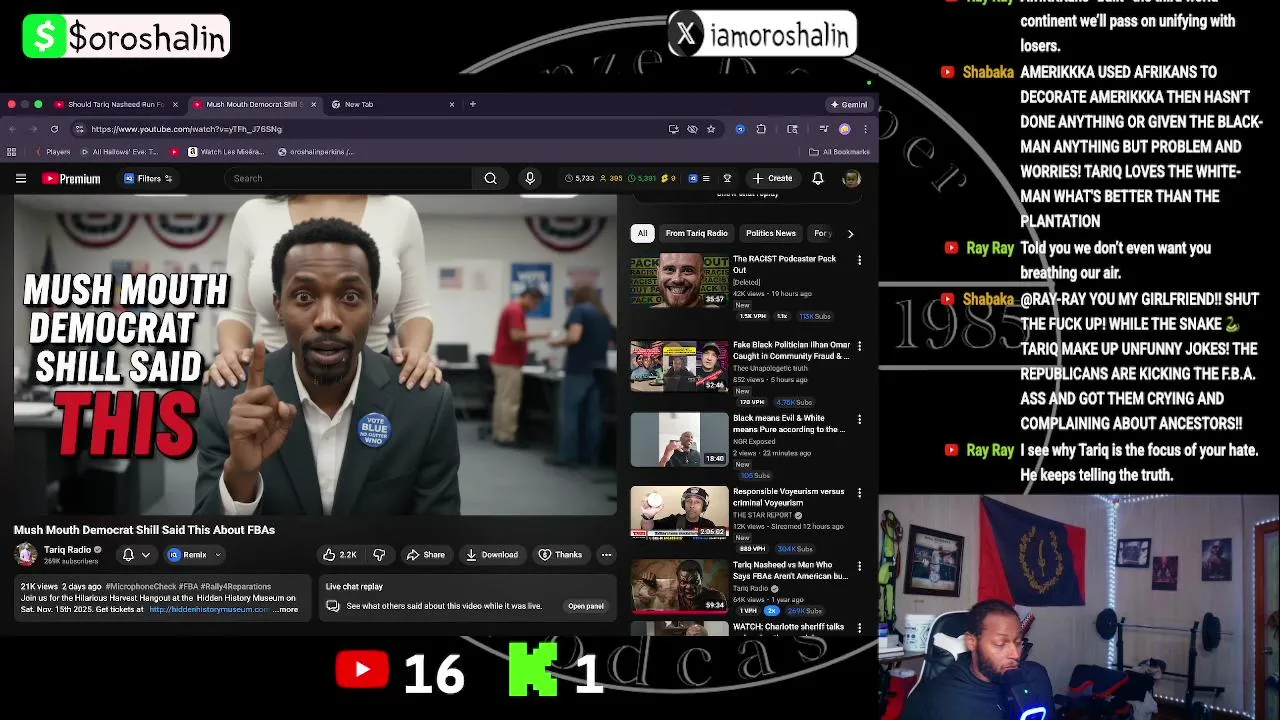
Task: Select the All chip filter
Action: click(642, 233)
